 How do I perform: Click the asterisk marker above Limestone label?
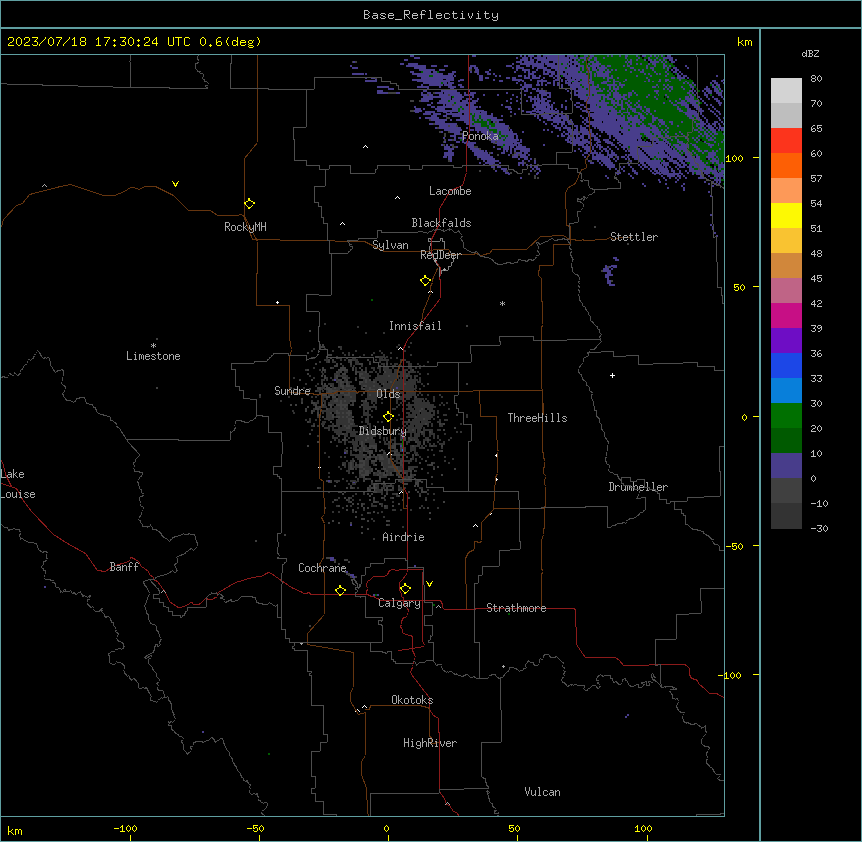pos(153,346)
